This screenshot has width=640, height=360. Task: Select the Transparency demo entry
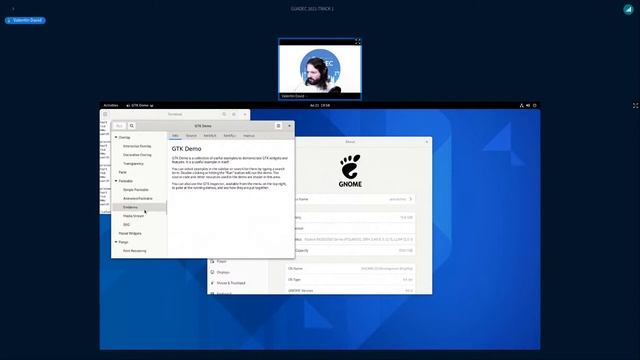pyautogui.click(x=133, y=164)
